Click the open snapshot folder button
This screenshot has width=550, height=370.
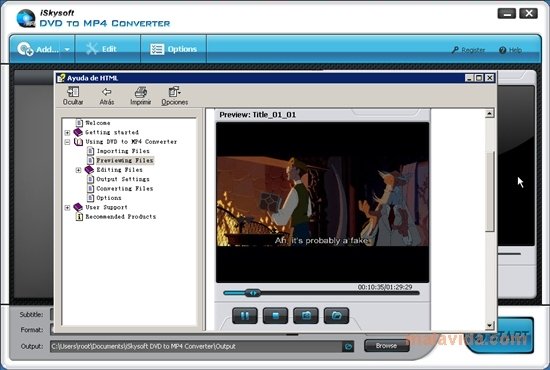(x=336, y=316)
